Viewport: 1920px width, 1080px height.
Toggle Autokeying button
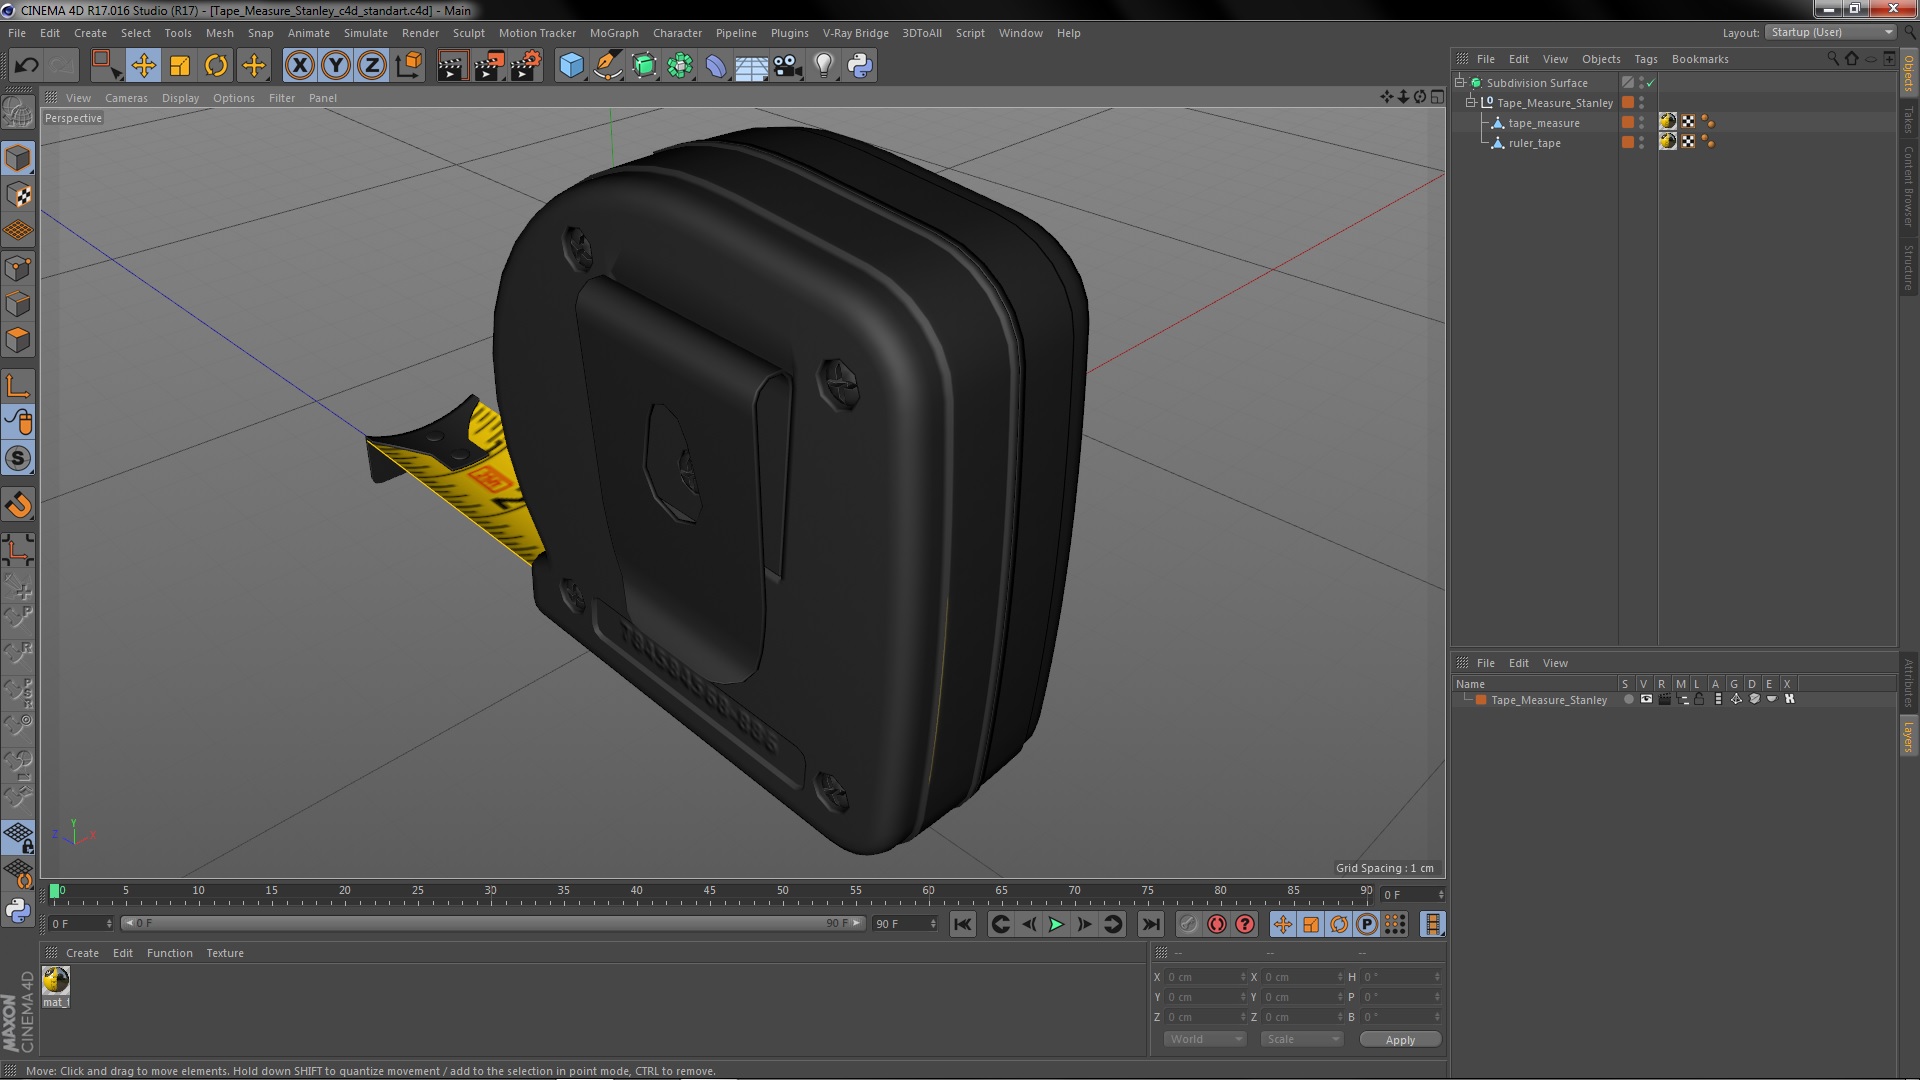coord(1216,925)
